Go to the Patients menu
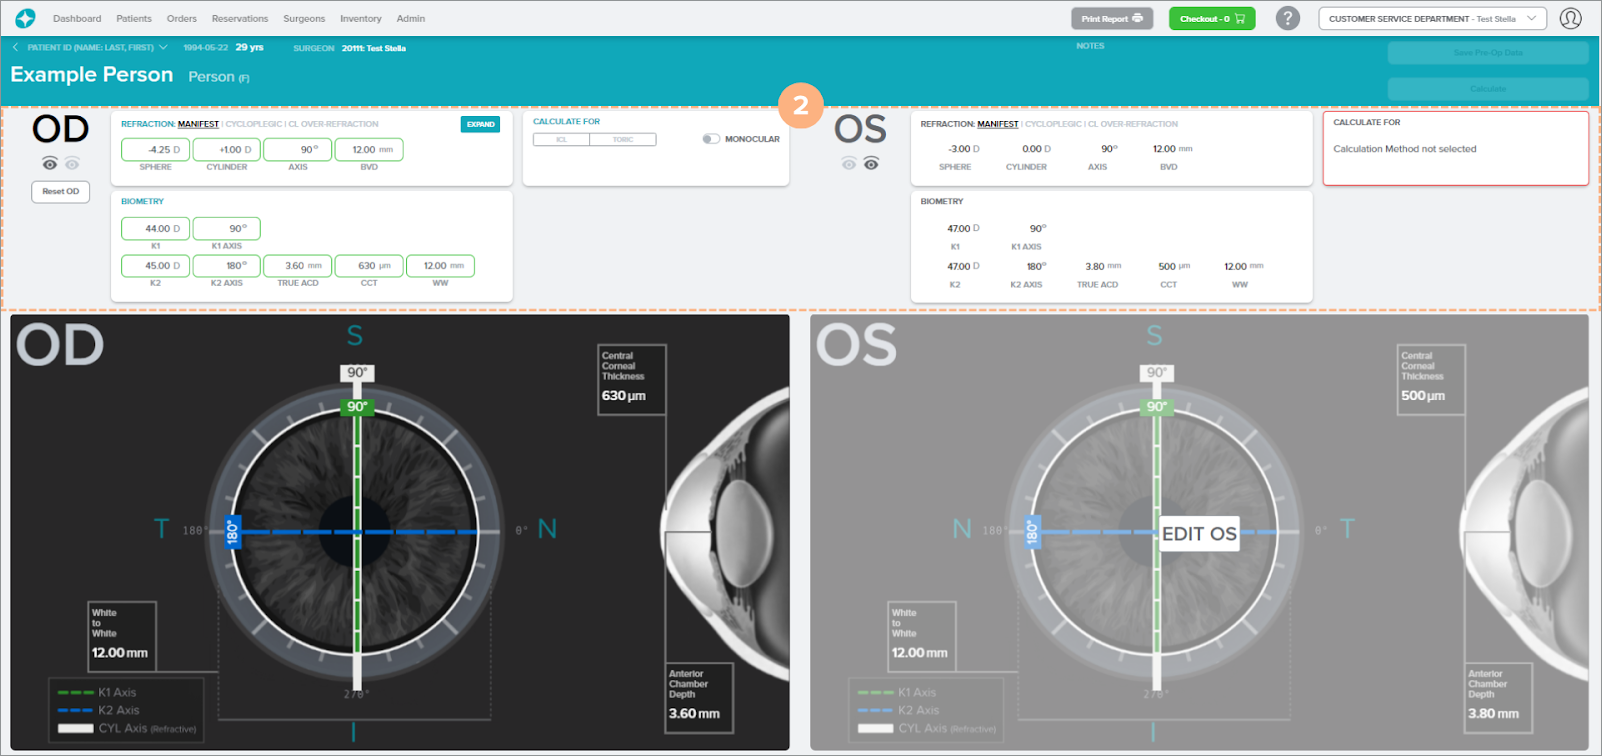 click(x=134, y=18)
